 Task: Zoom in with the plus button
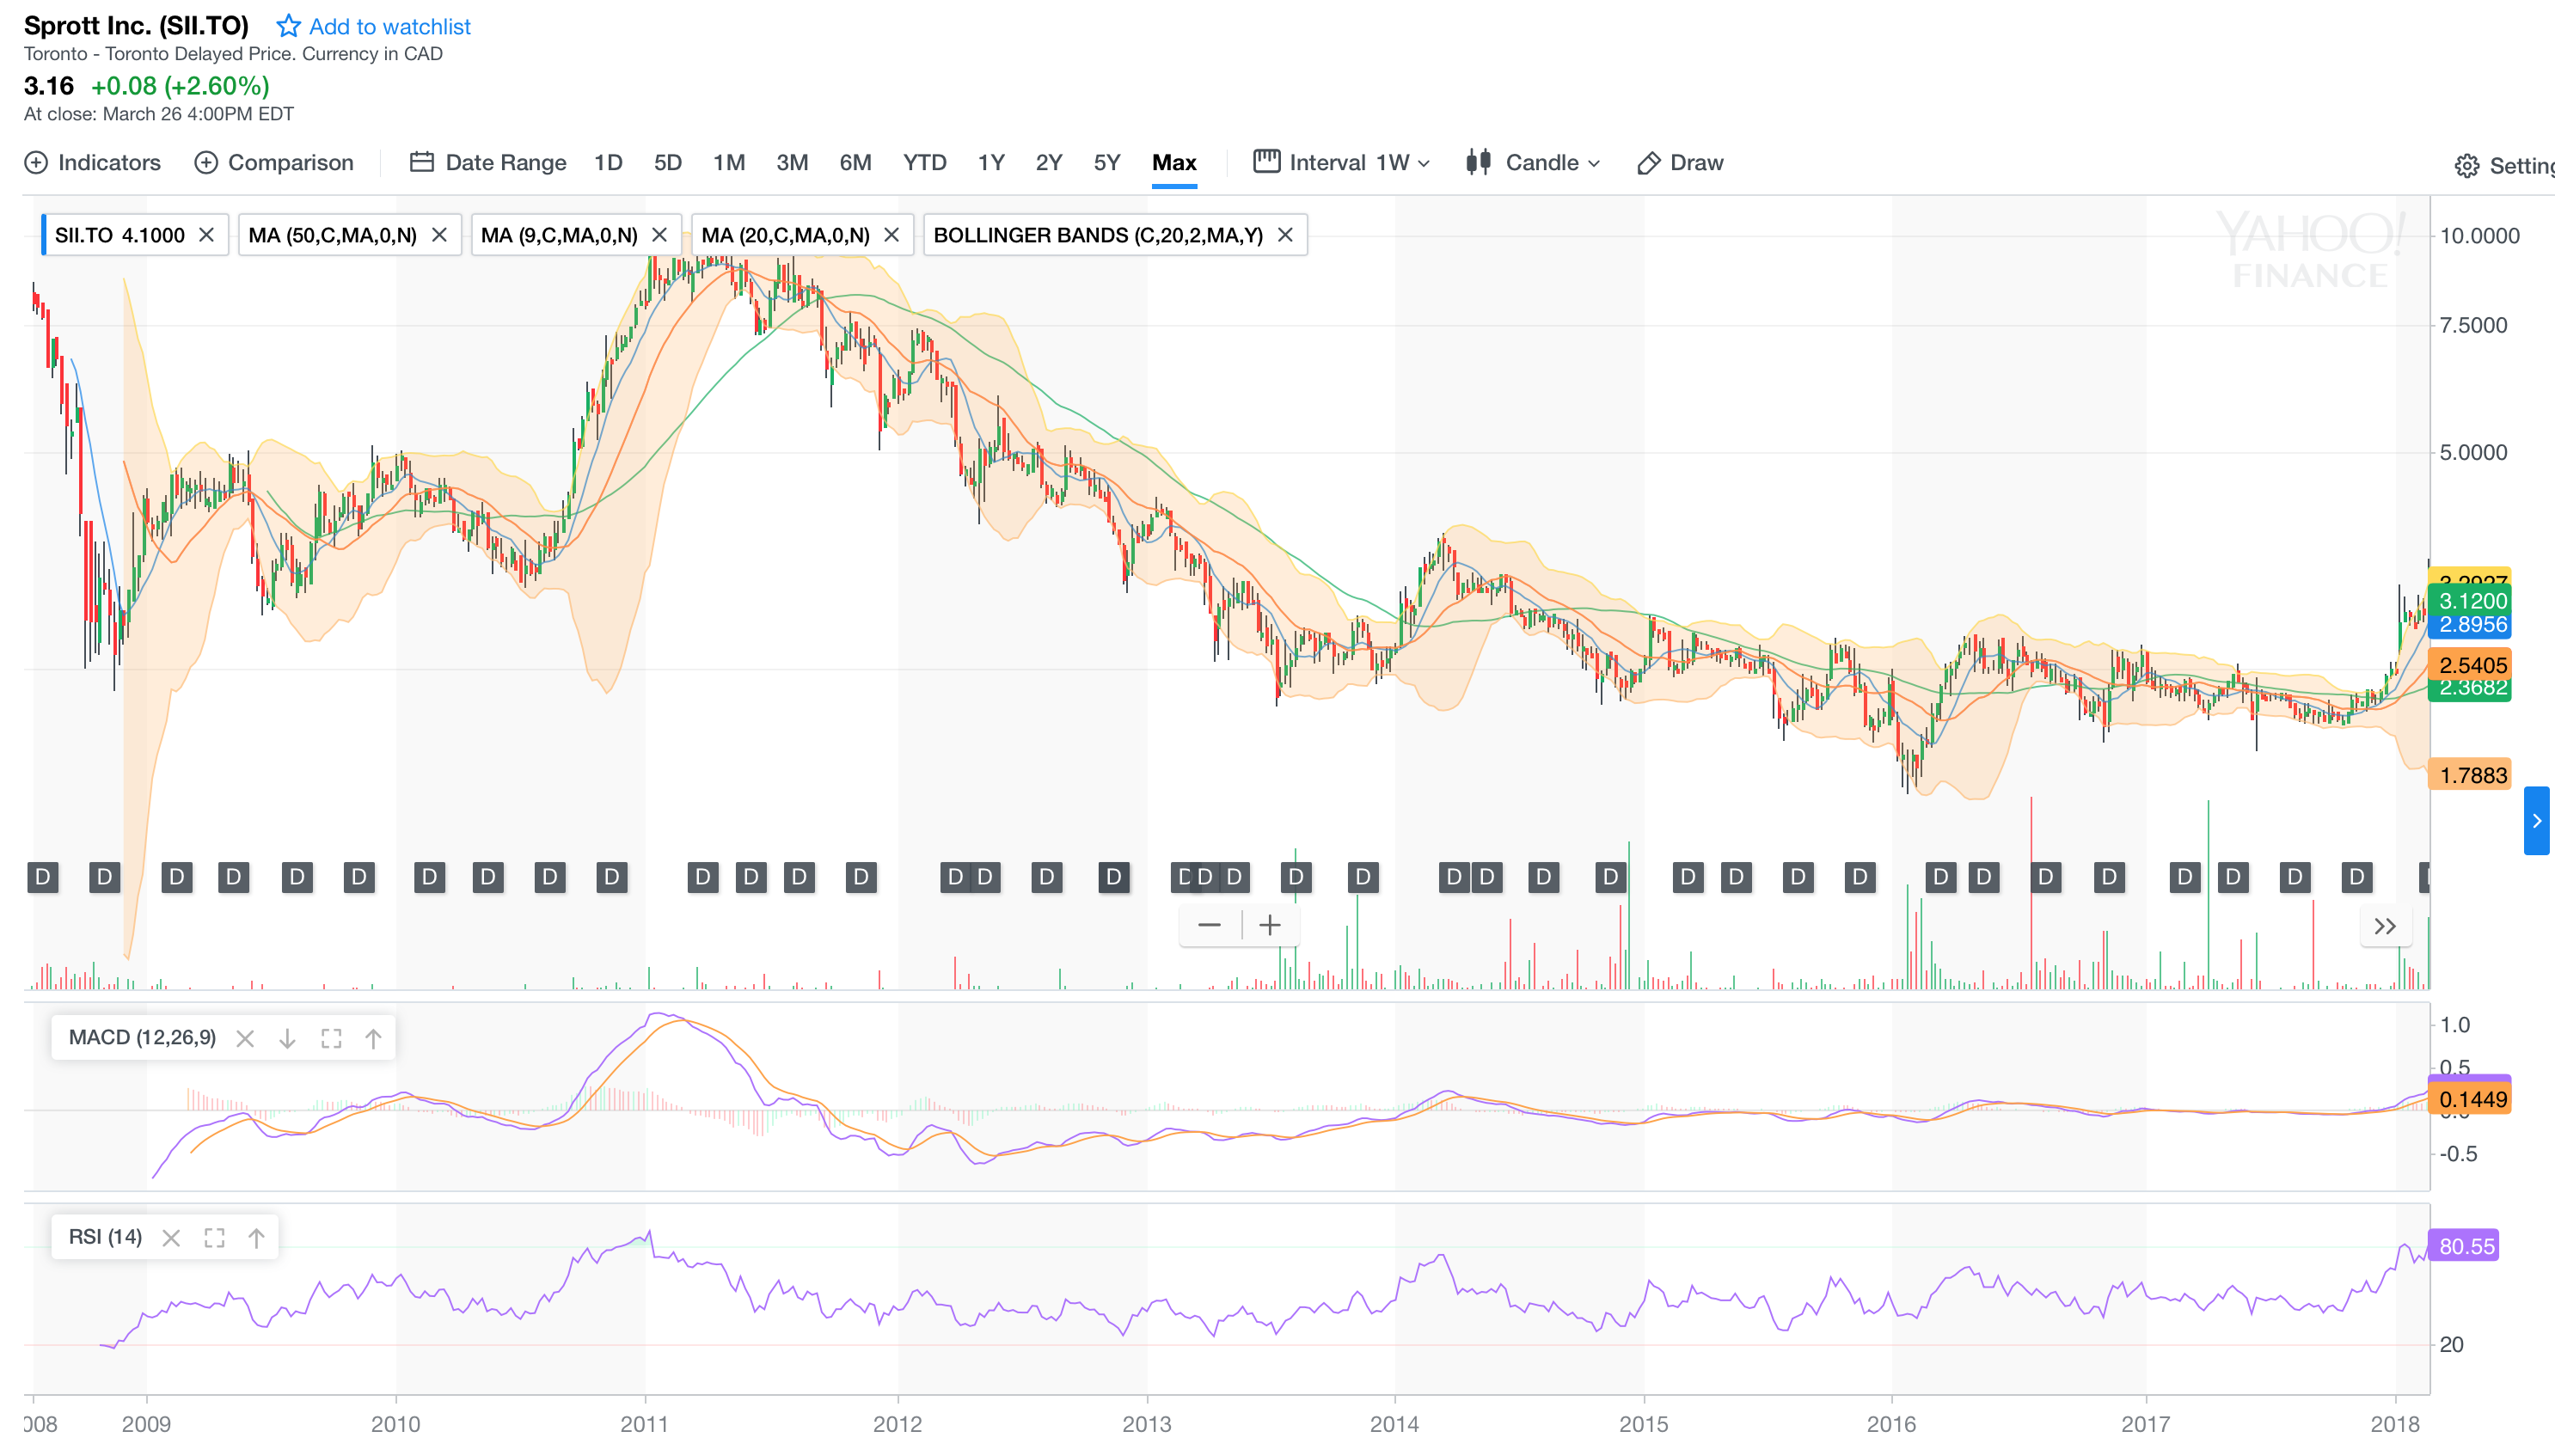click(x=1269, y=925)
